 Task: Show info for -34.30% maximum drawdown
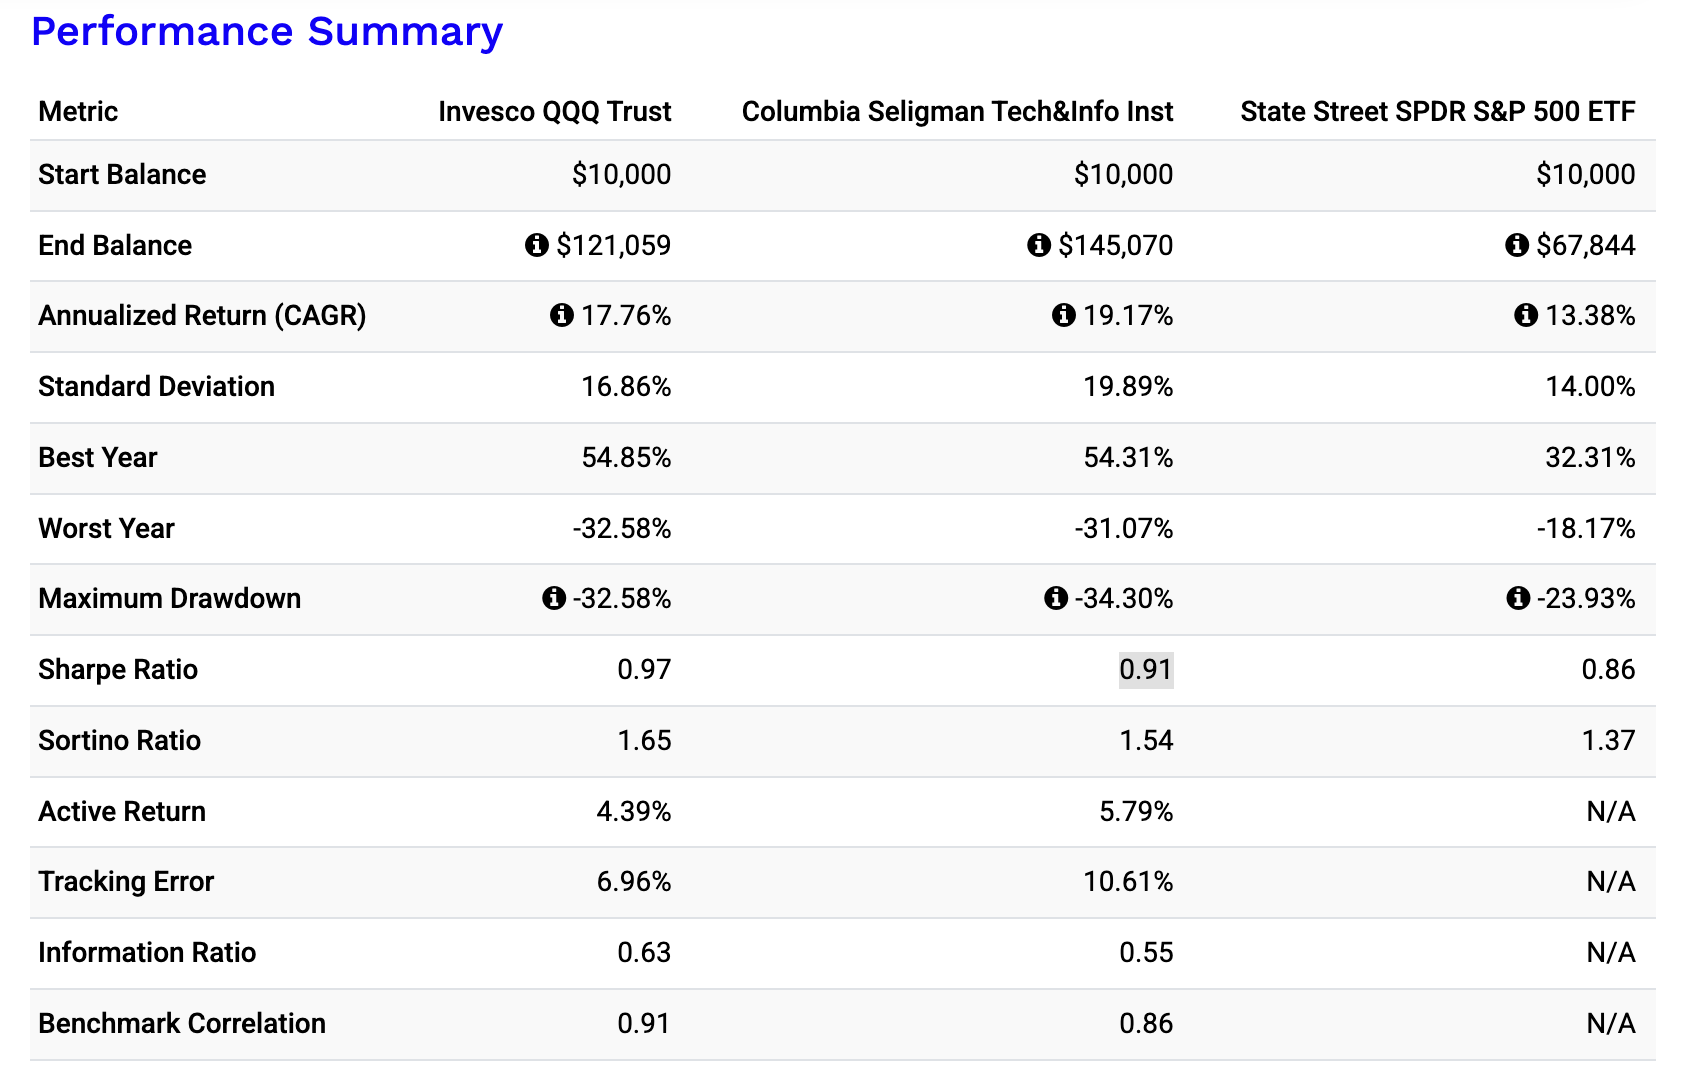tap(1056, 598)
